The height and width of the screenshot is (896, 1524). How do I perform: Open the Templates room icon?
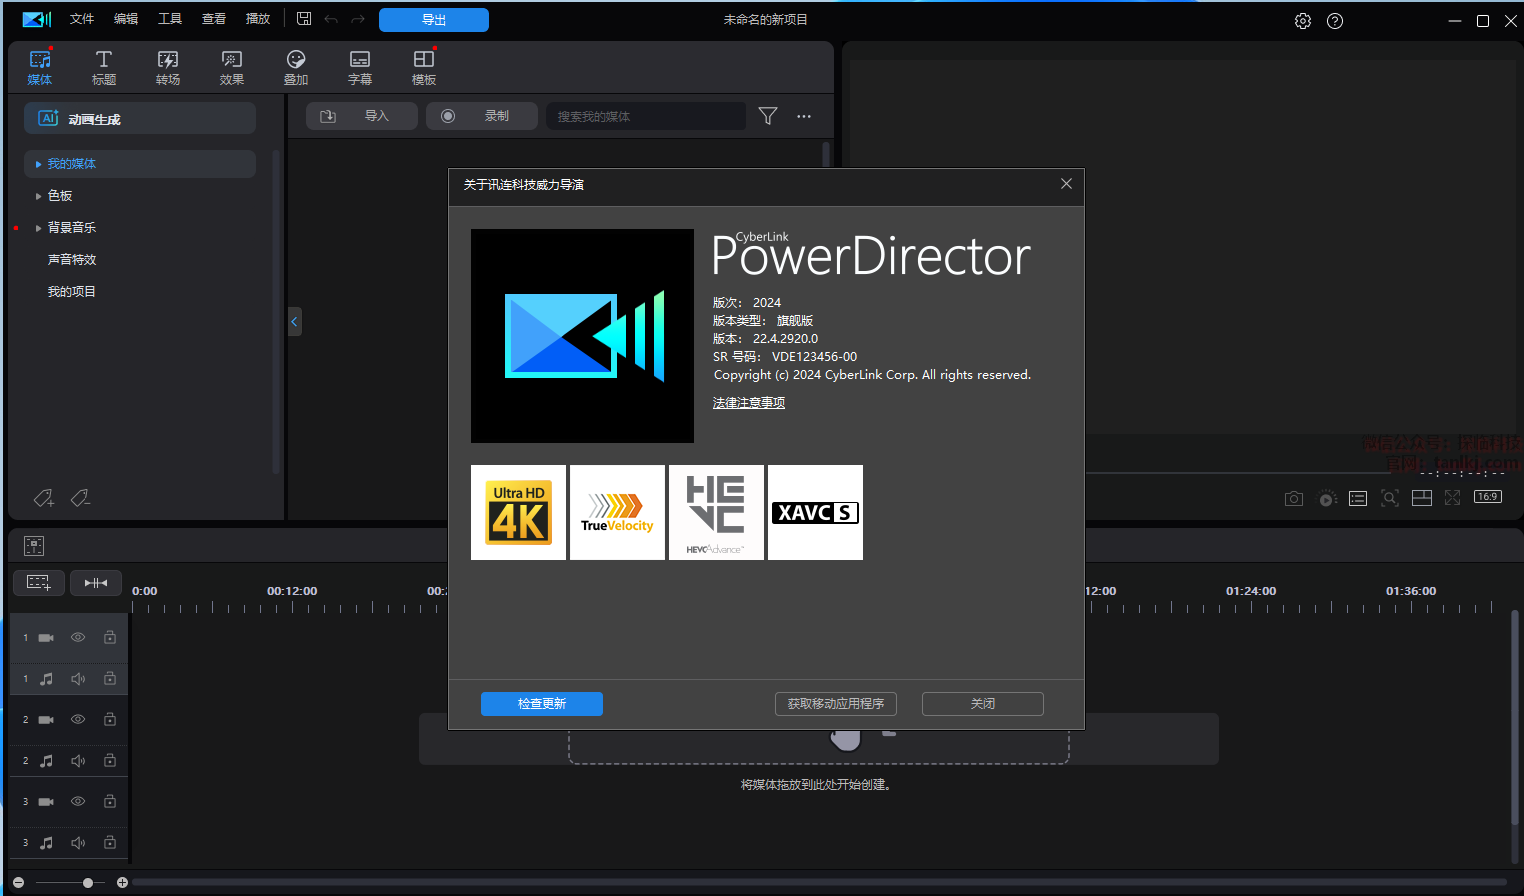tap(424, 67)
